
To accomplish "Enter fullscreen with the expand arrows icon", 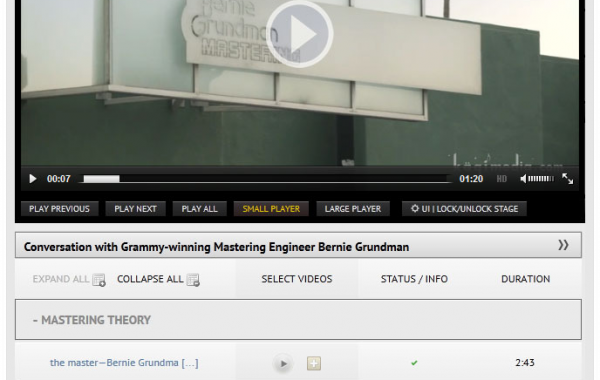I will click(x=567, y=178).
